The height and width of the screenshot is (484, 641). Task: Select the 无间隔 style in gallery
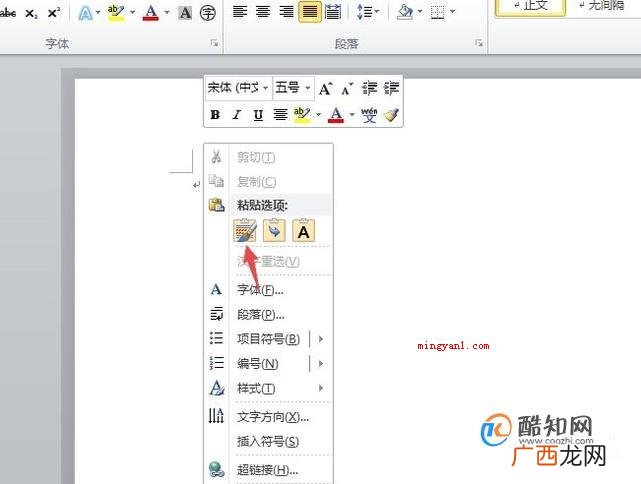(x=602, y=7)
